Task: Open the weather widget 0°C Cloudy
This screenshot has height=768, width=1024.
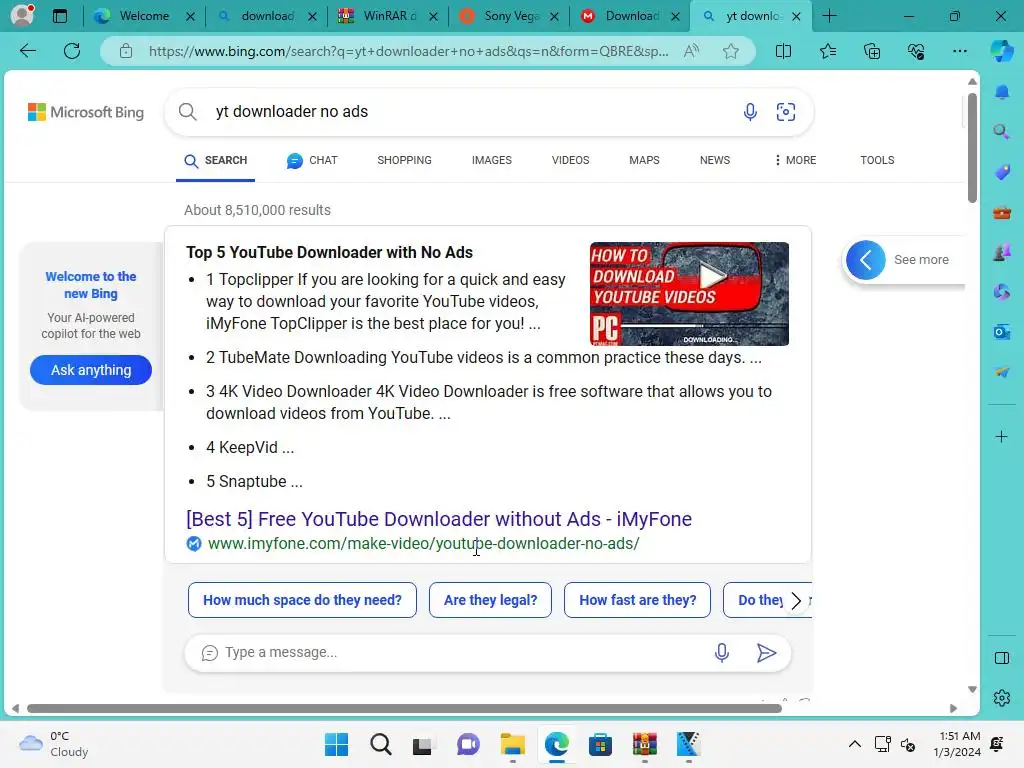Action: point(54,744)
